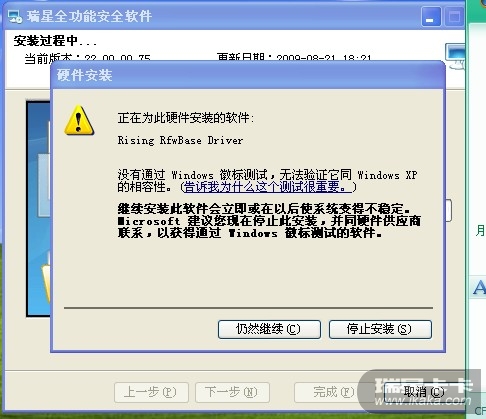Click 停止安装 to stop installation
This screenshot has height=419, width=486.
coord(380,329)
